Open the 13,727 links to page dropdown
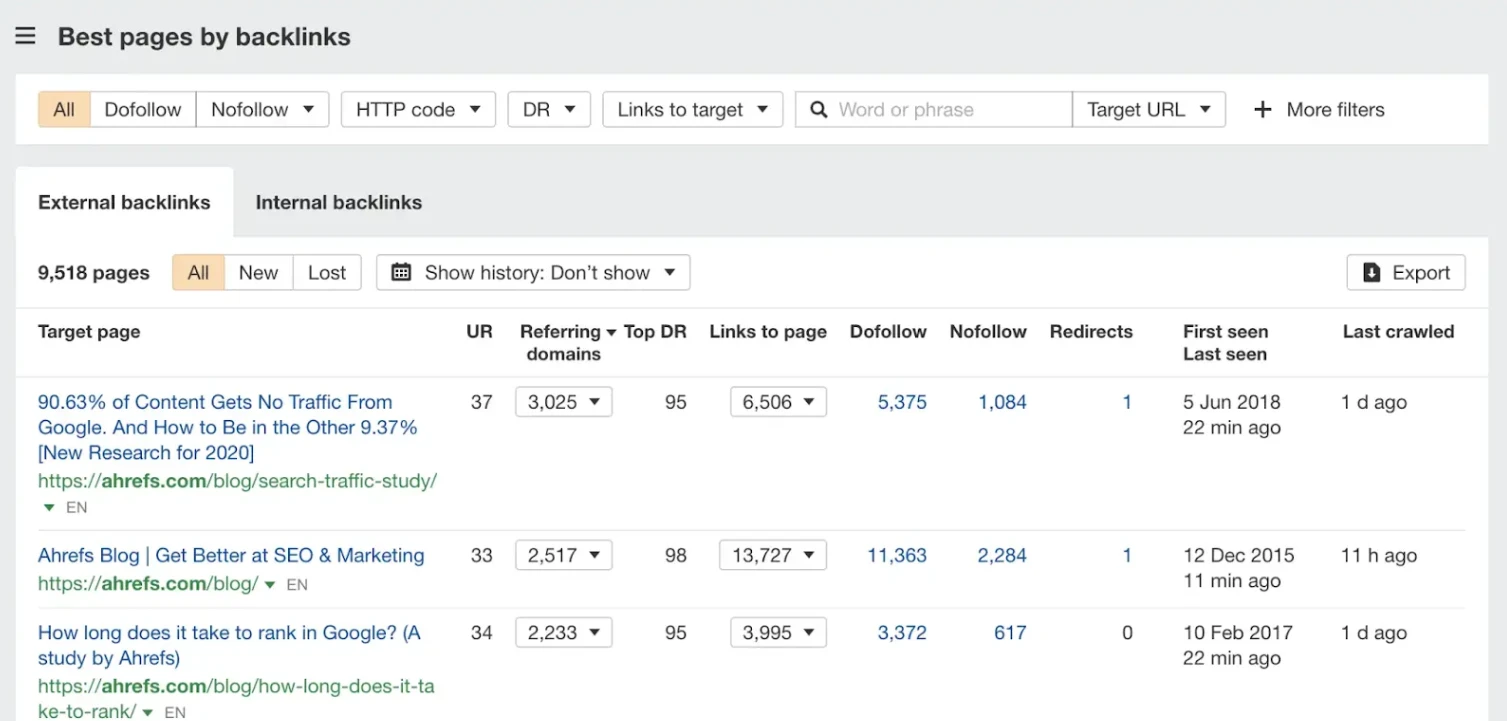The height and width of the screenshot is (721, 1507). [x=773, y=555]
